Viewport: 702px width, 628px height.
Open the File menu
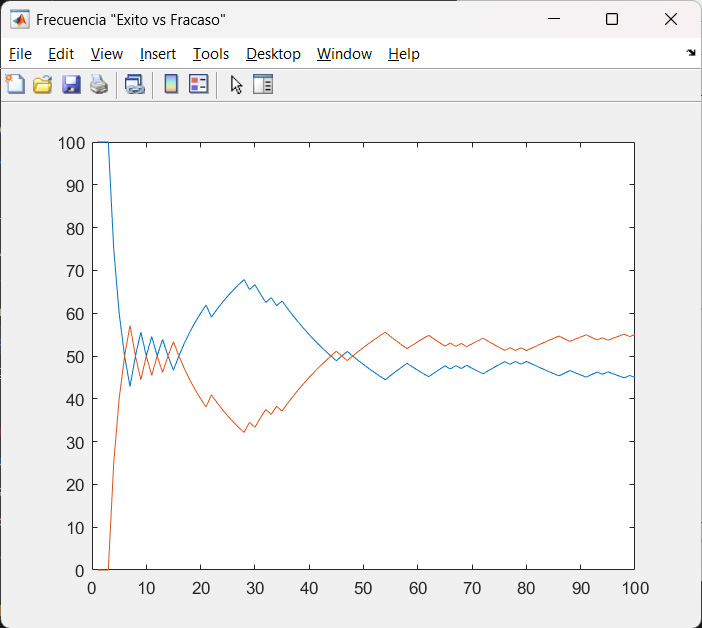(20, 54)
